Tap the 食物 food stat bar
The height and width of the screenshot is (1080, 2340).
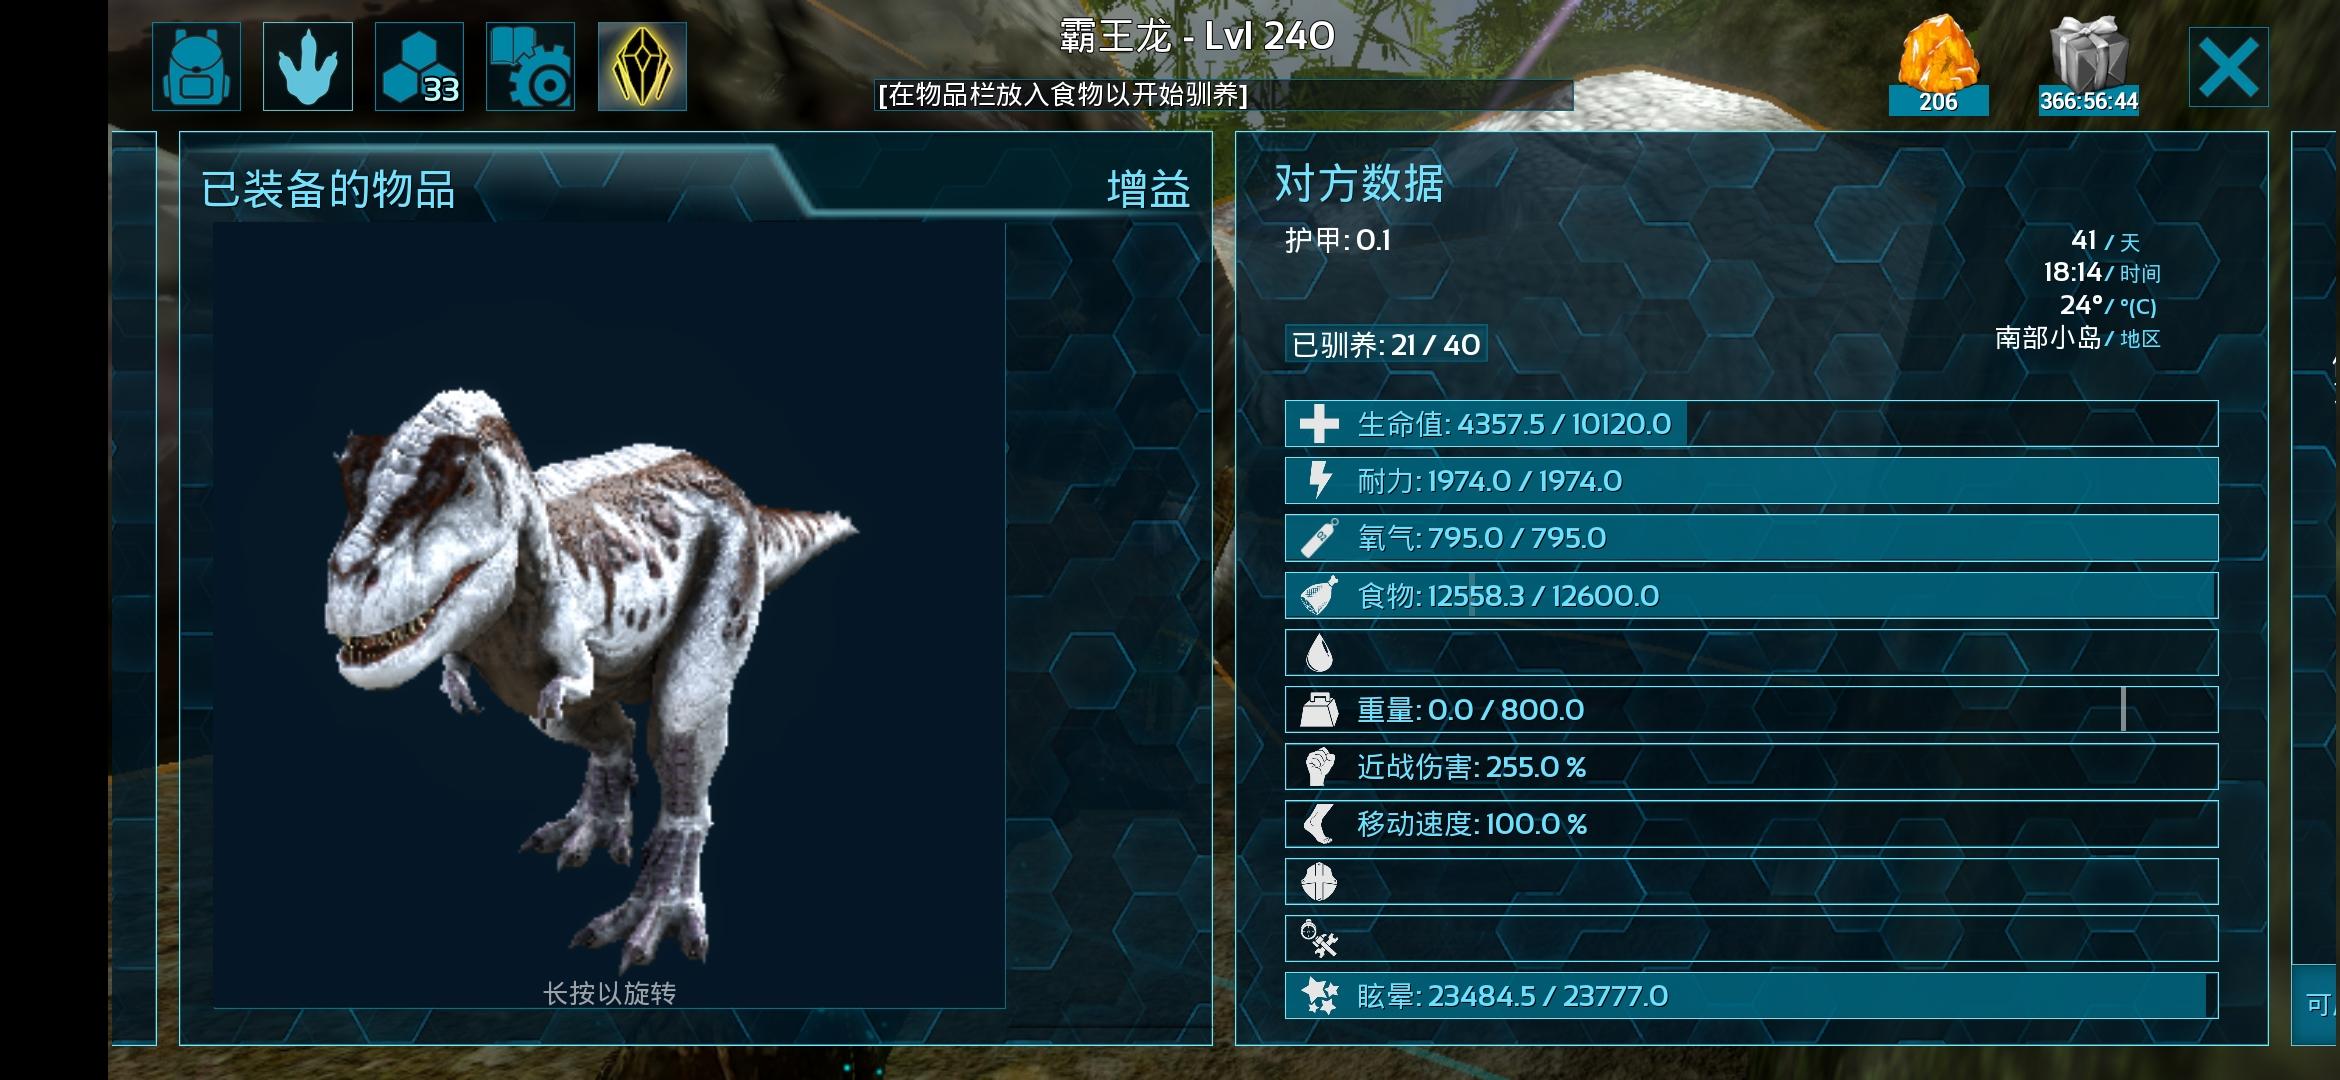pos(1751,596)
